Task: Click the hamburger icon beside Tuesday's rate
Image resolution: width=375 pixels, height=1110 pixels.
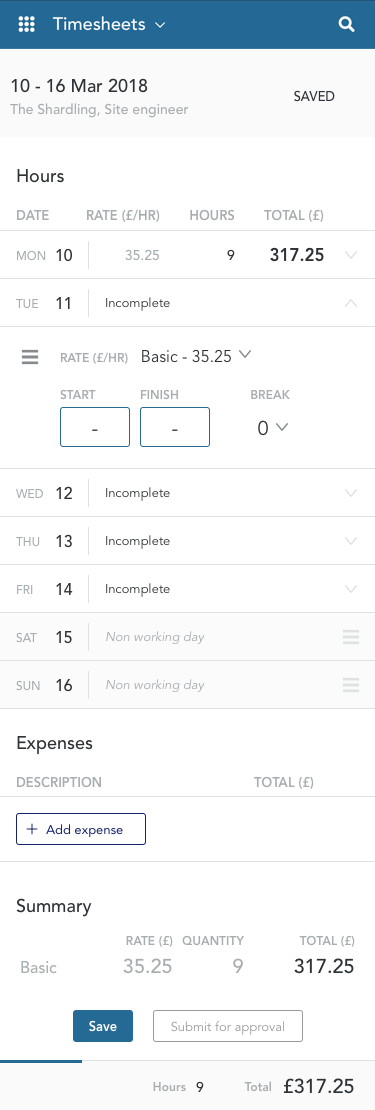Action: click(30, 357)
